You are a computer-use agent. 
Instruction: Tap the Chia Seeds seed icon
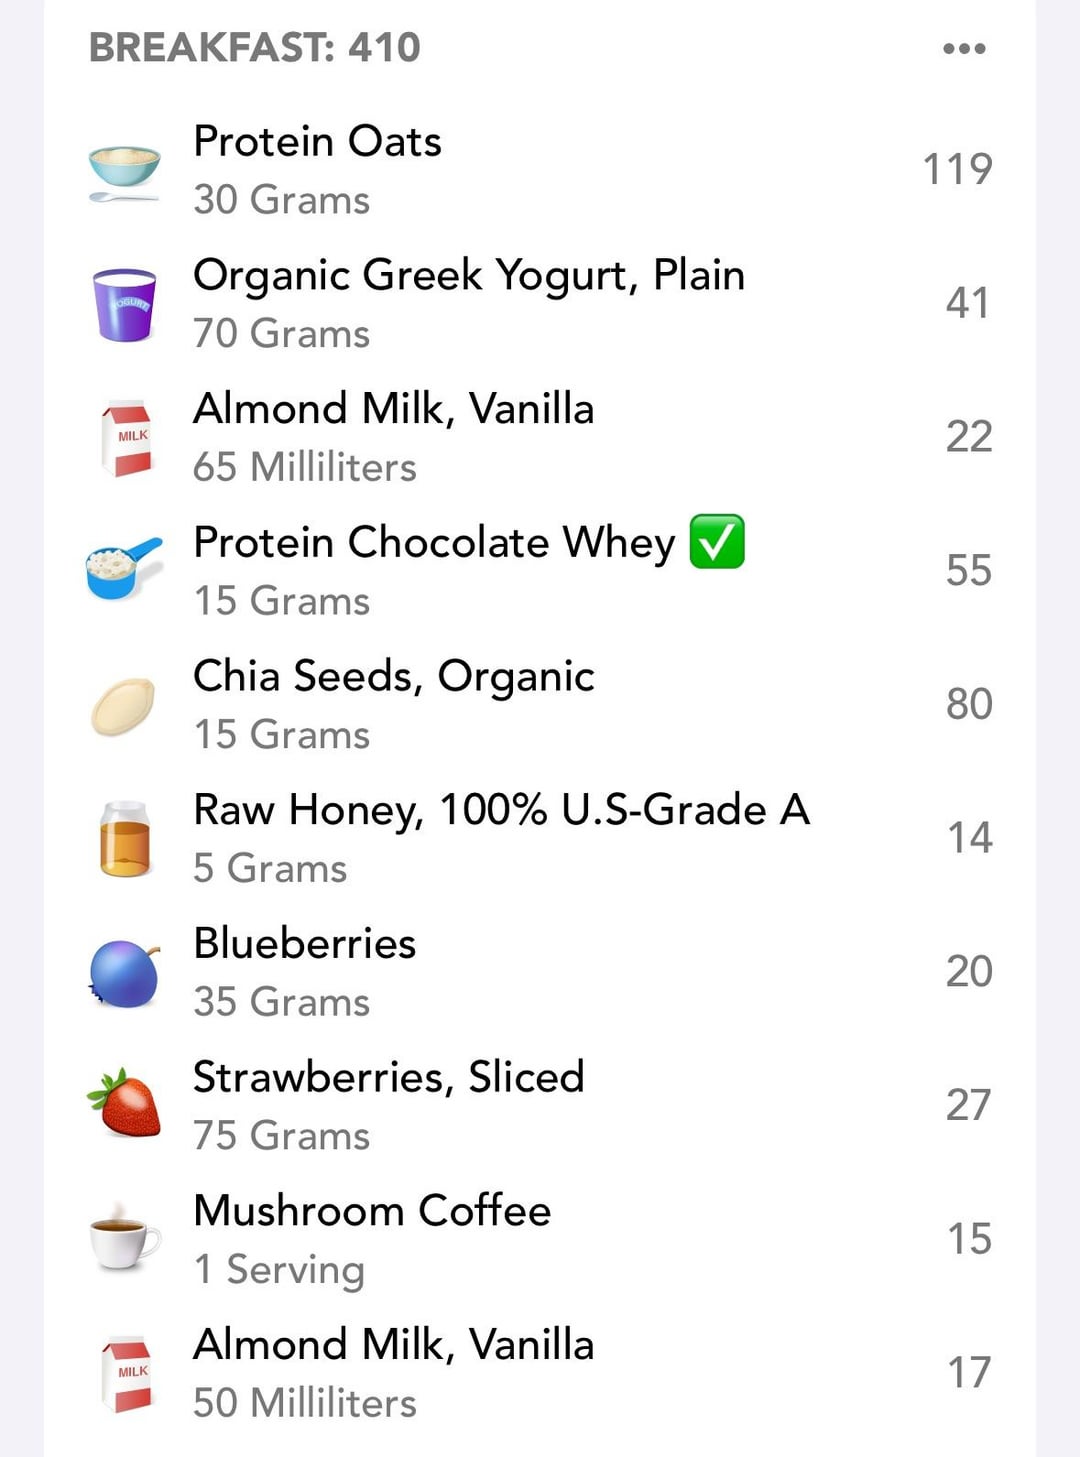click(x=123, y=706)
